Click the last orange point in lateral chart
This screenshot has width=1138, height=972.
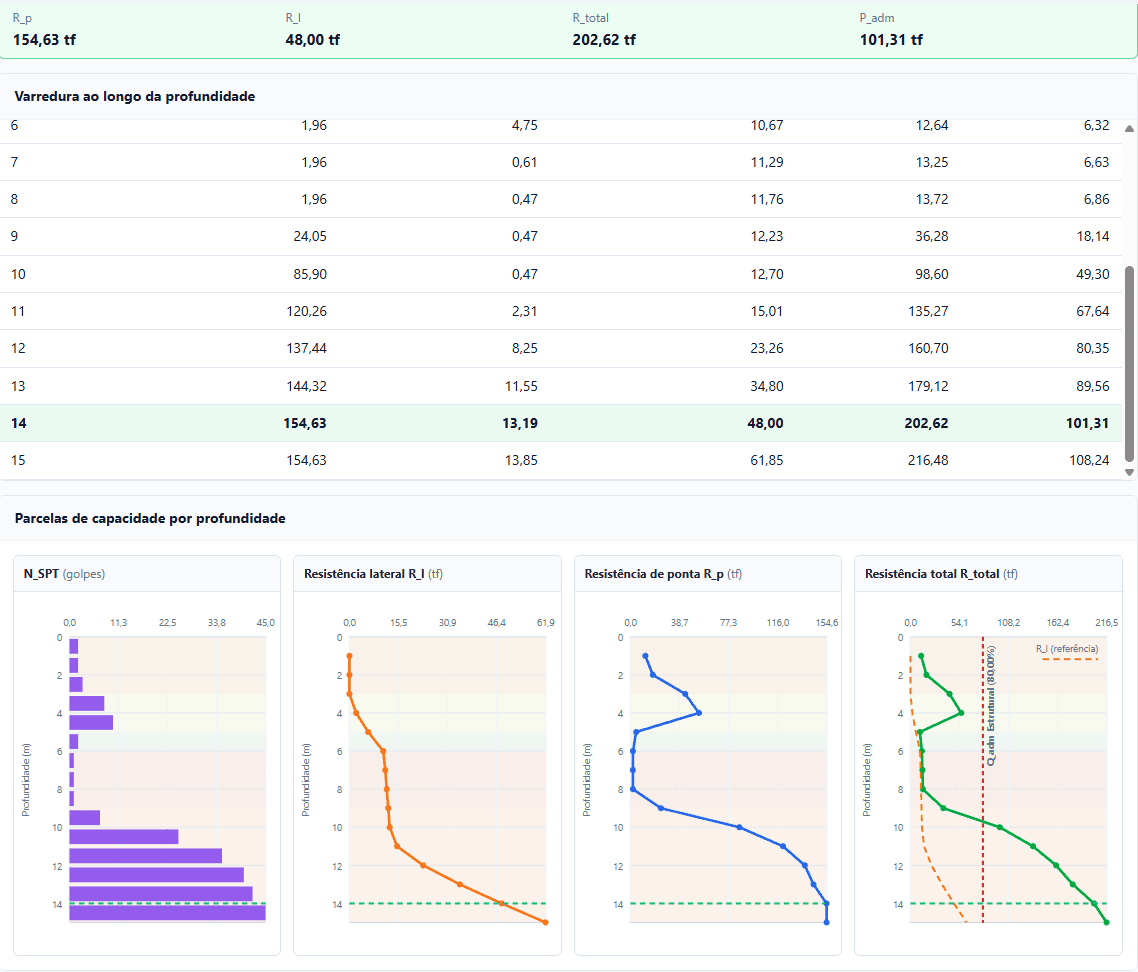tap(546, 923)
